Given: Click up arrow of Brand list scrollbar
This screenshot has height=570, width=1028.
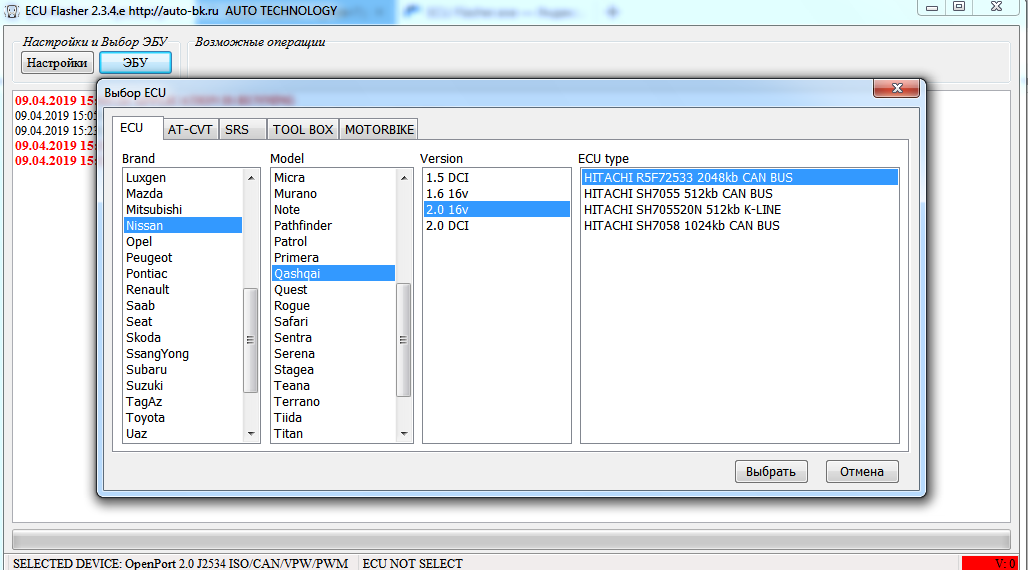Looking at the screenshot, I should (x=250, y=178).
